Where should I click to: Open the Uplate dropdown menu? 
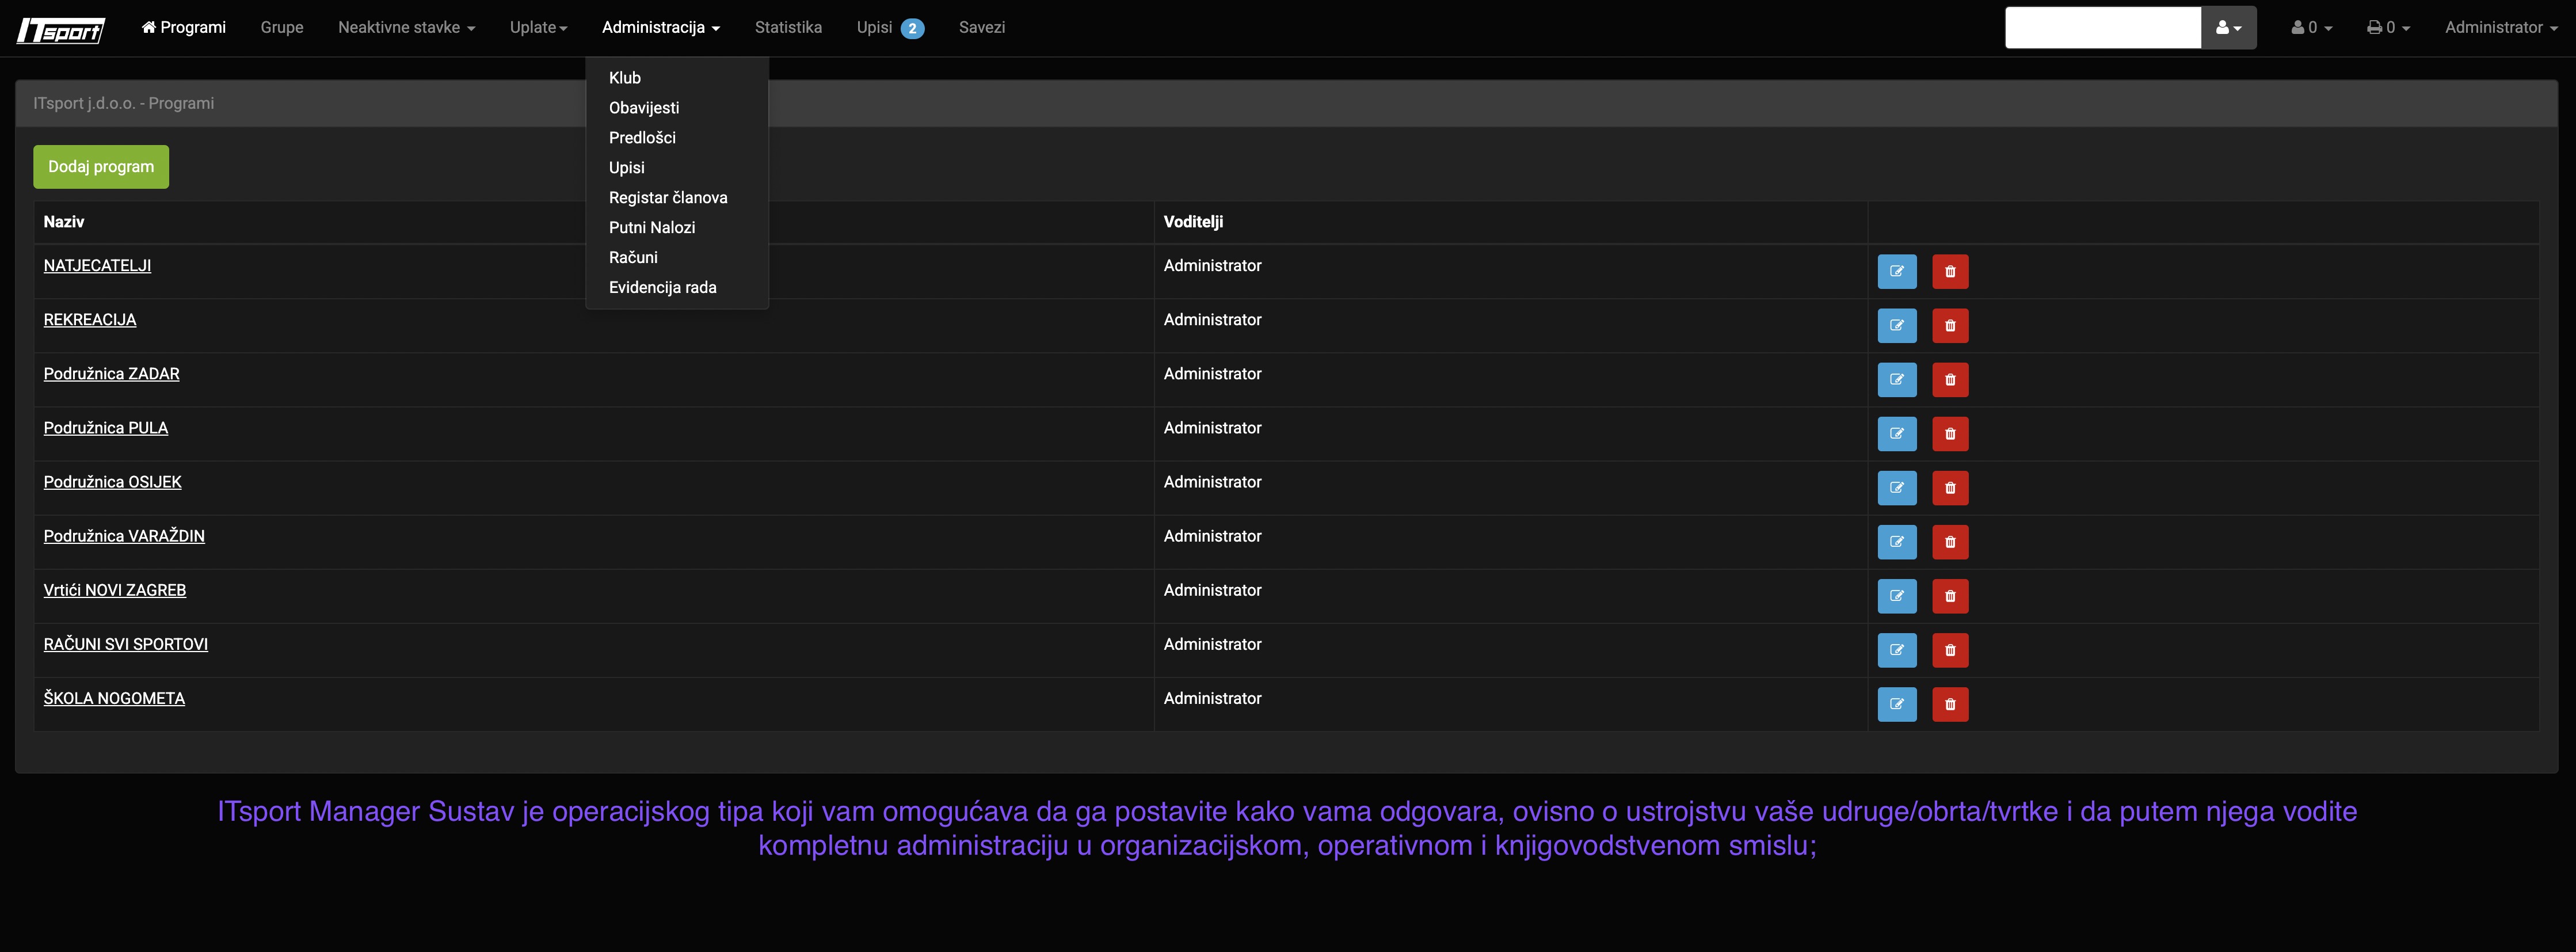[538, 28]
